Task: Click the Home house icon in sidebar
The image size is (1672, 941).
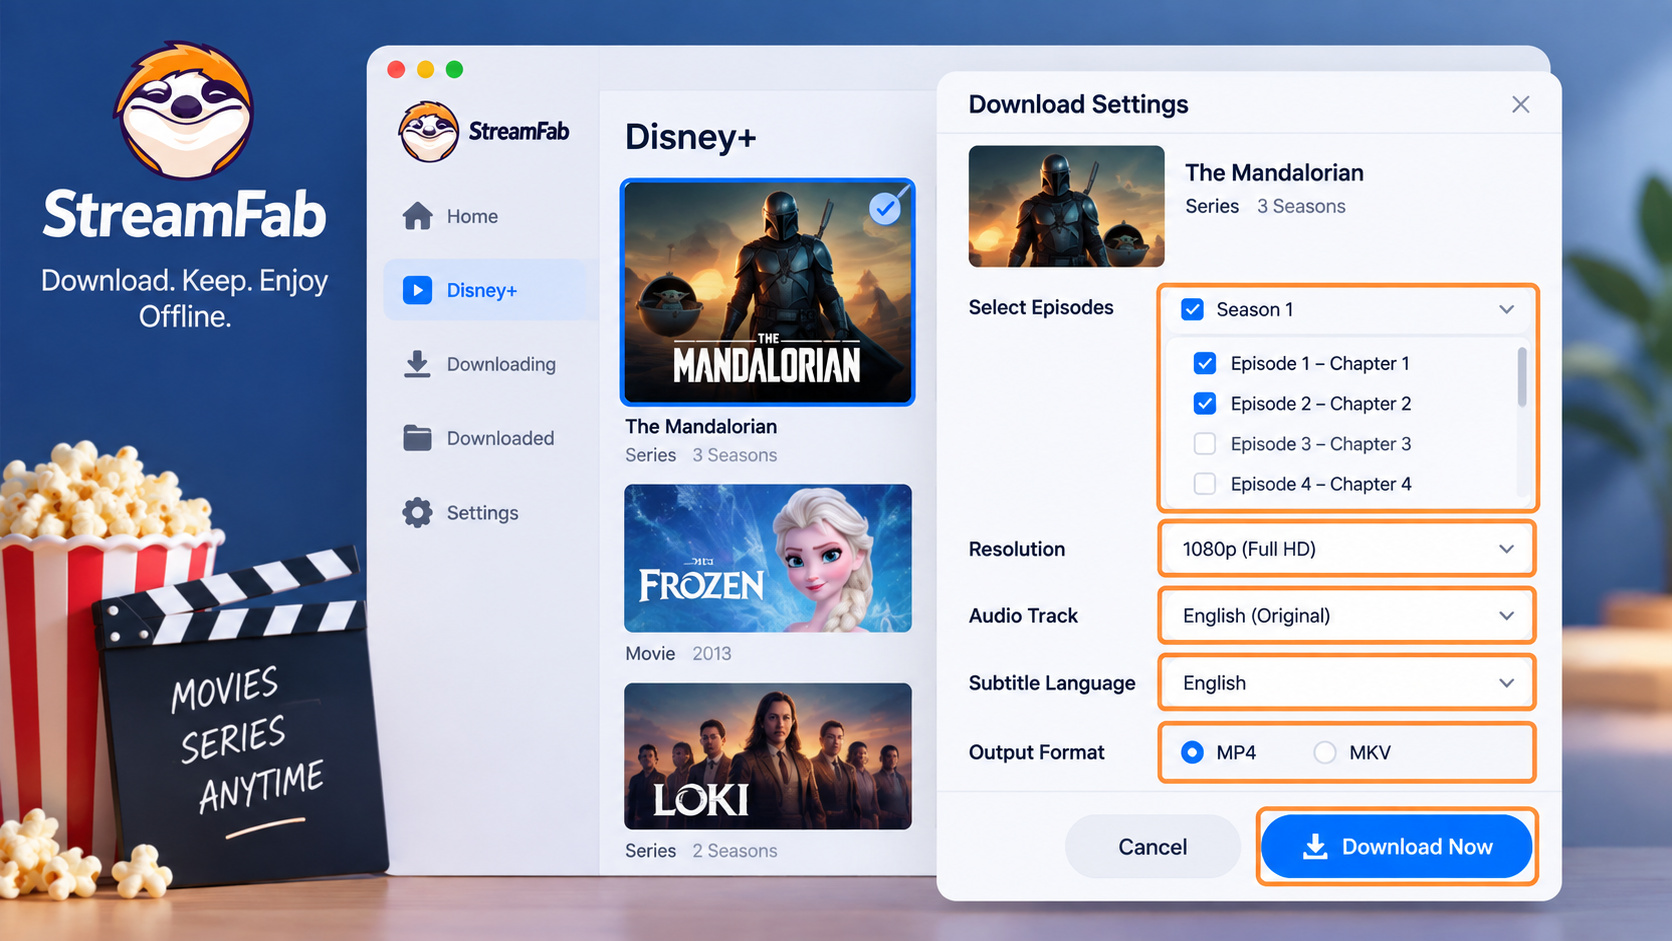Action: (418, 216)
